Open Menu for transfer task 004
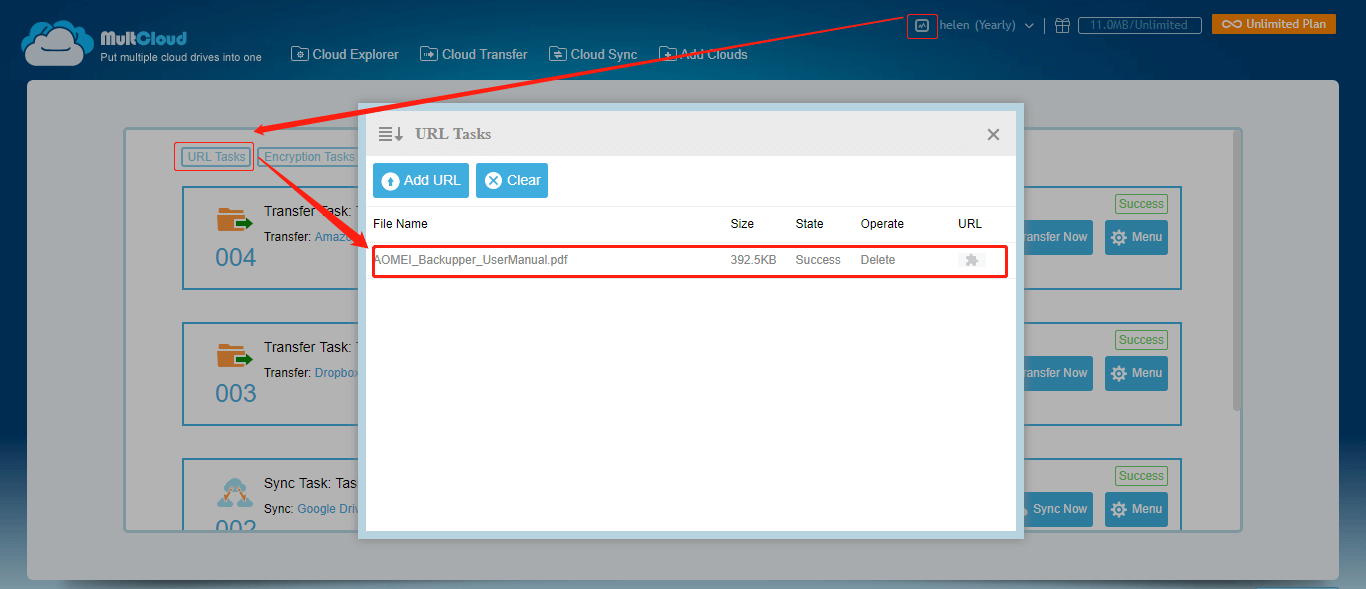1366x589 pixels. coord(1136,237)
